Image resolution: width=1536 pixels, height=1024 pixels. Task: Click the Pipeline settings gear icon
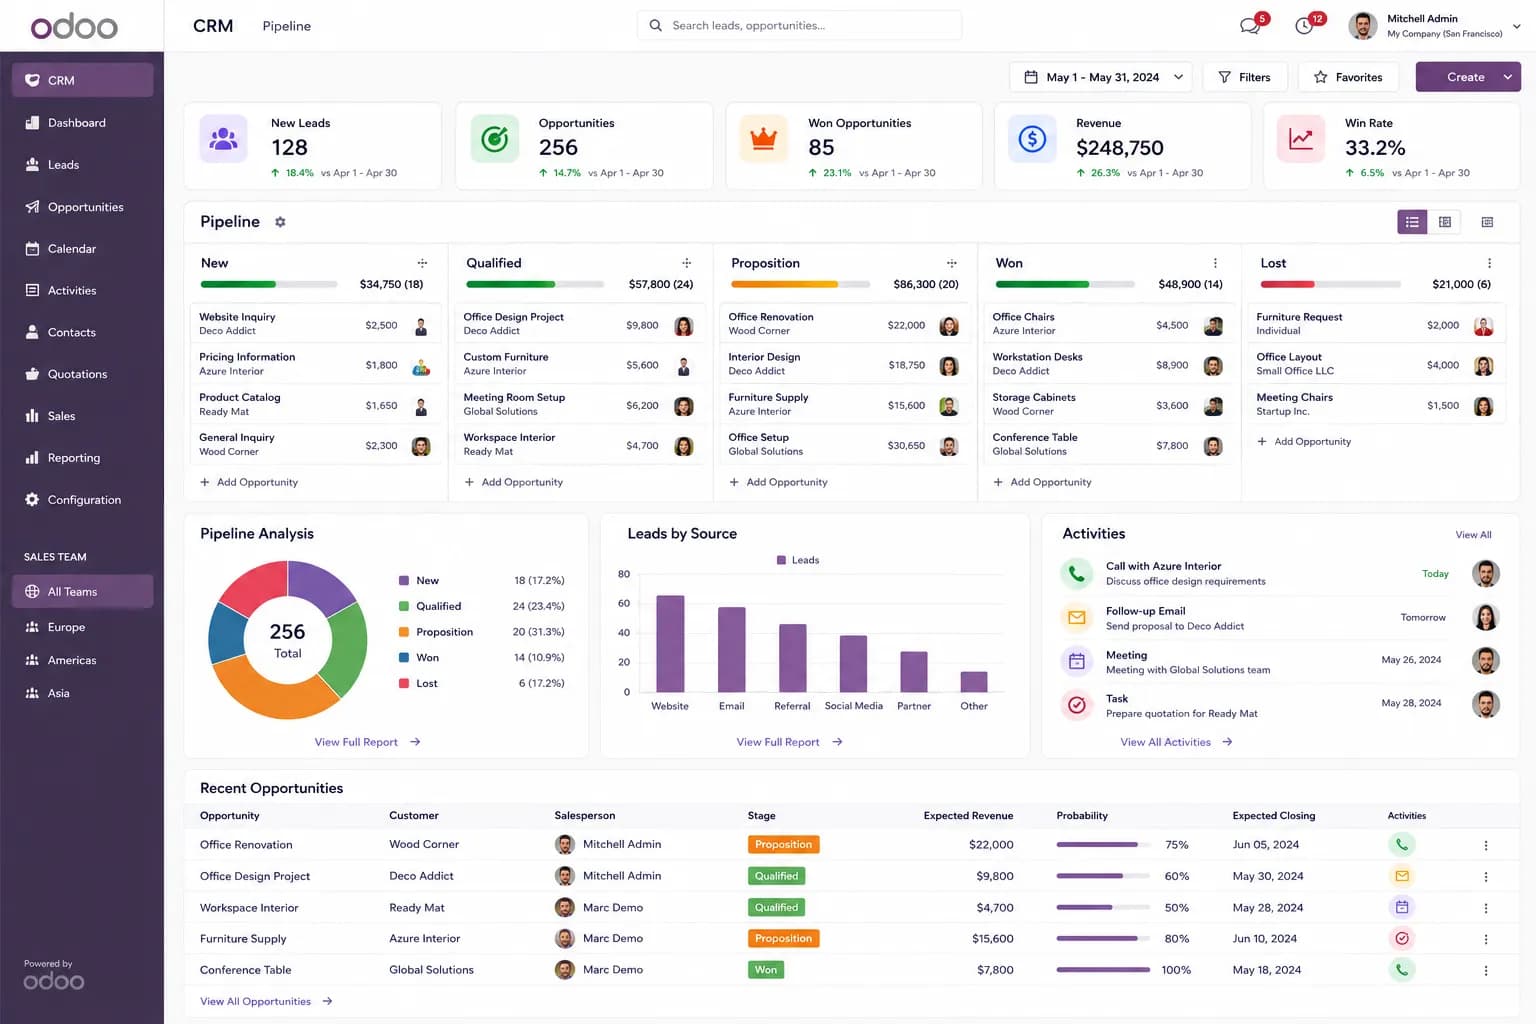pos(280,222)
